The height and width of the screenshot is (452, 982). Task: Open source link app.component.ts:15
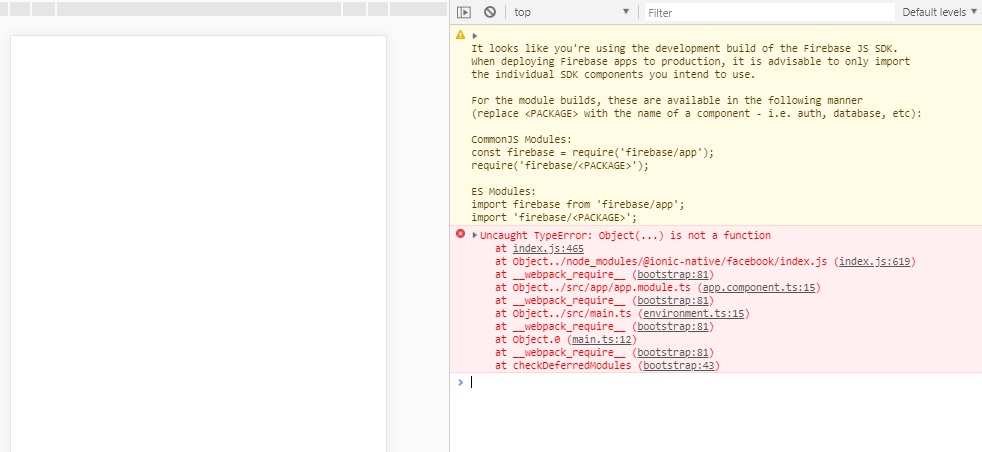click(758, 288)
